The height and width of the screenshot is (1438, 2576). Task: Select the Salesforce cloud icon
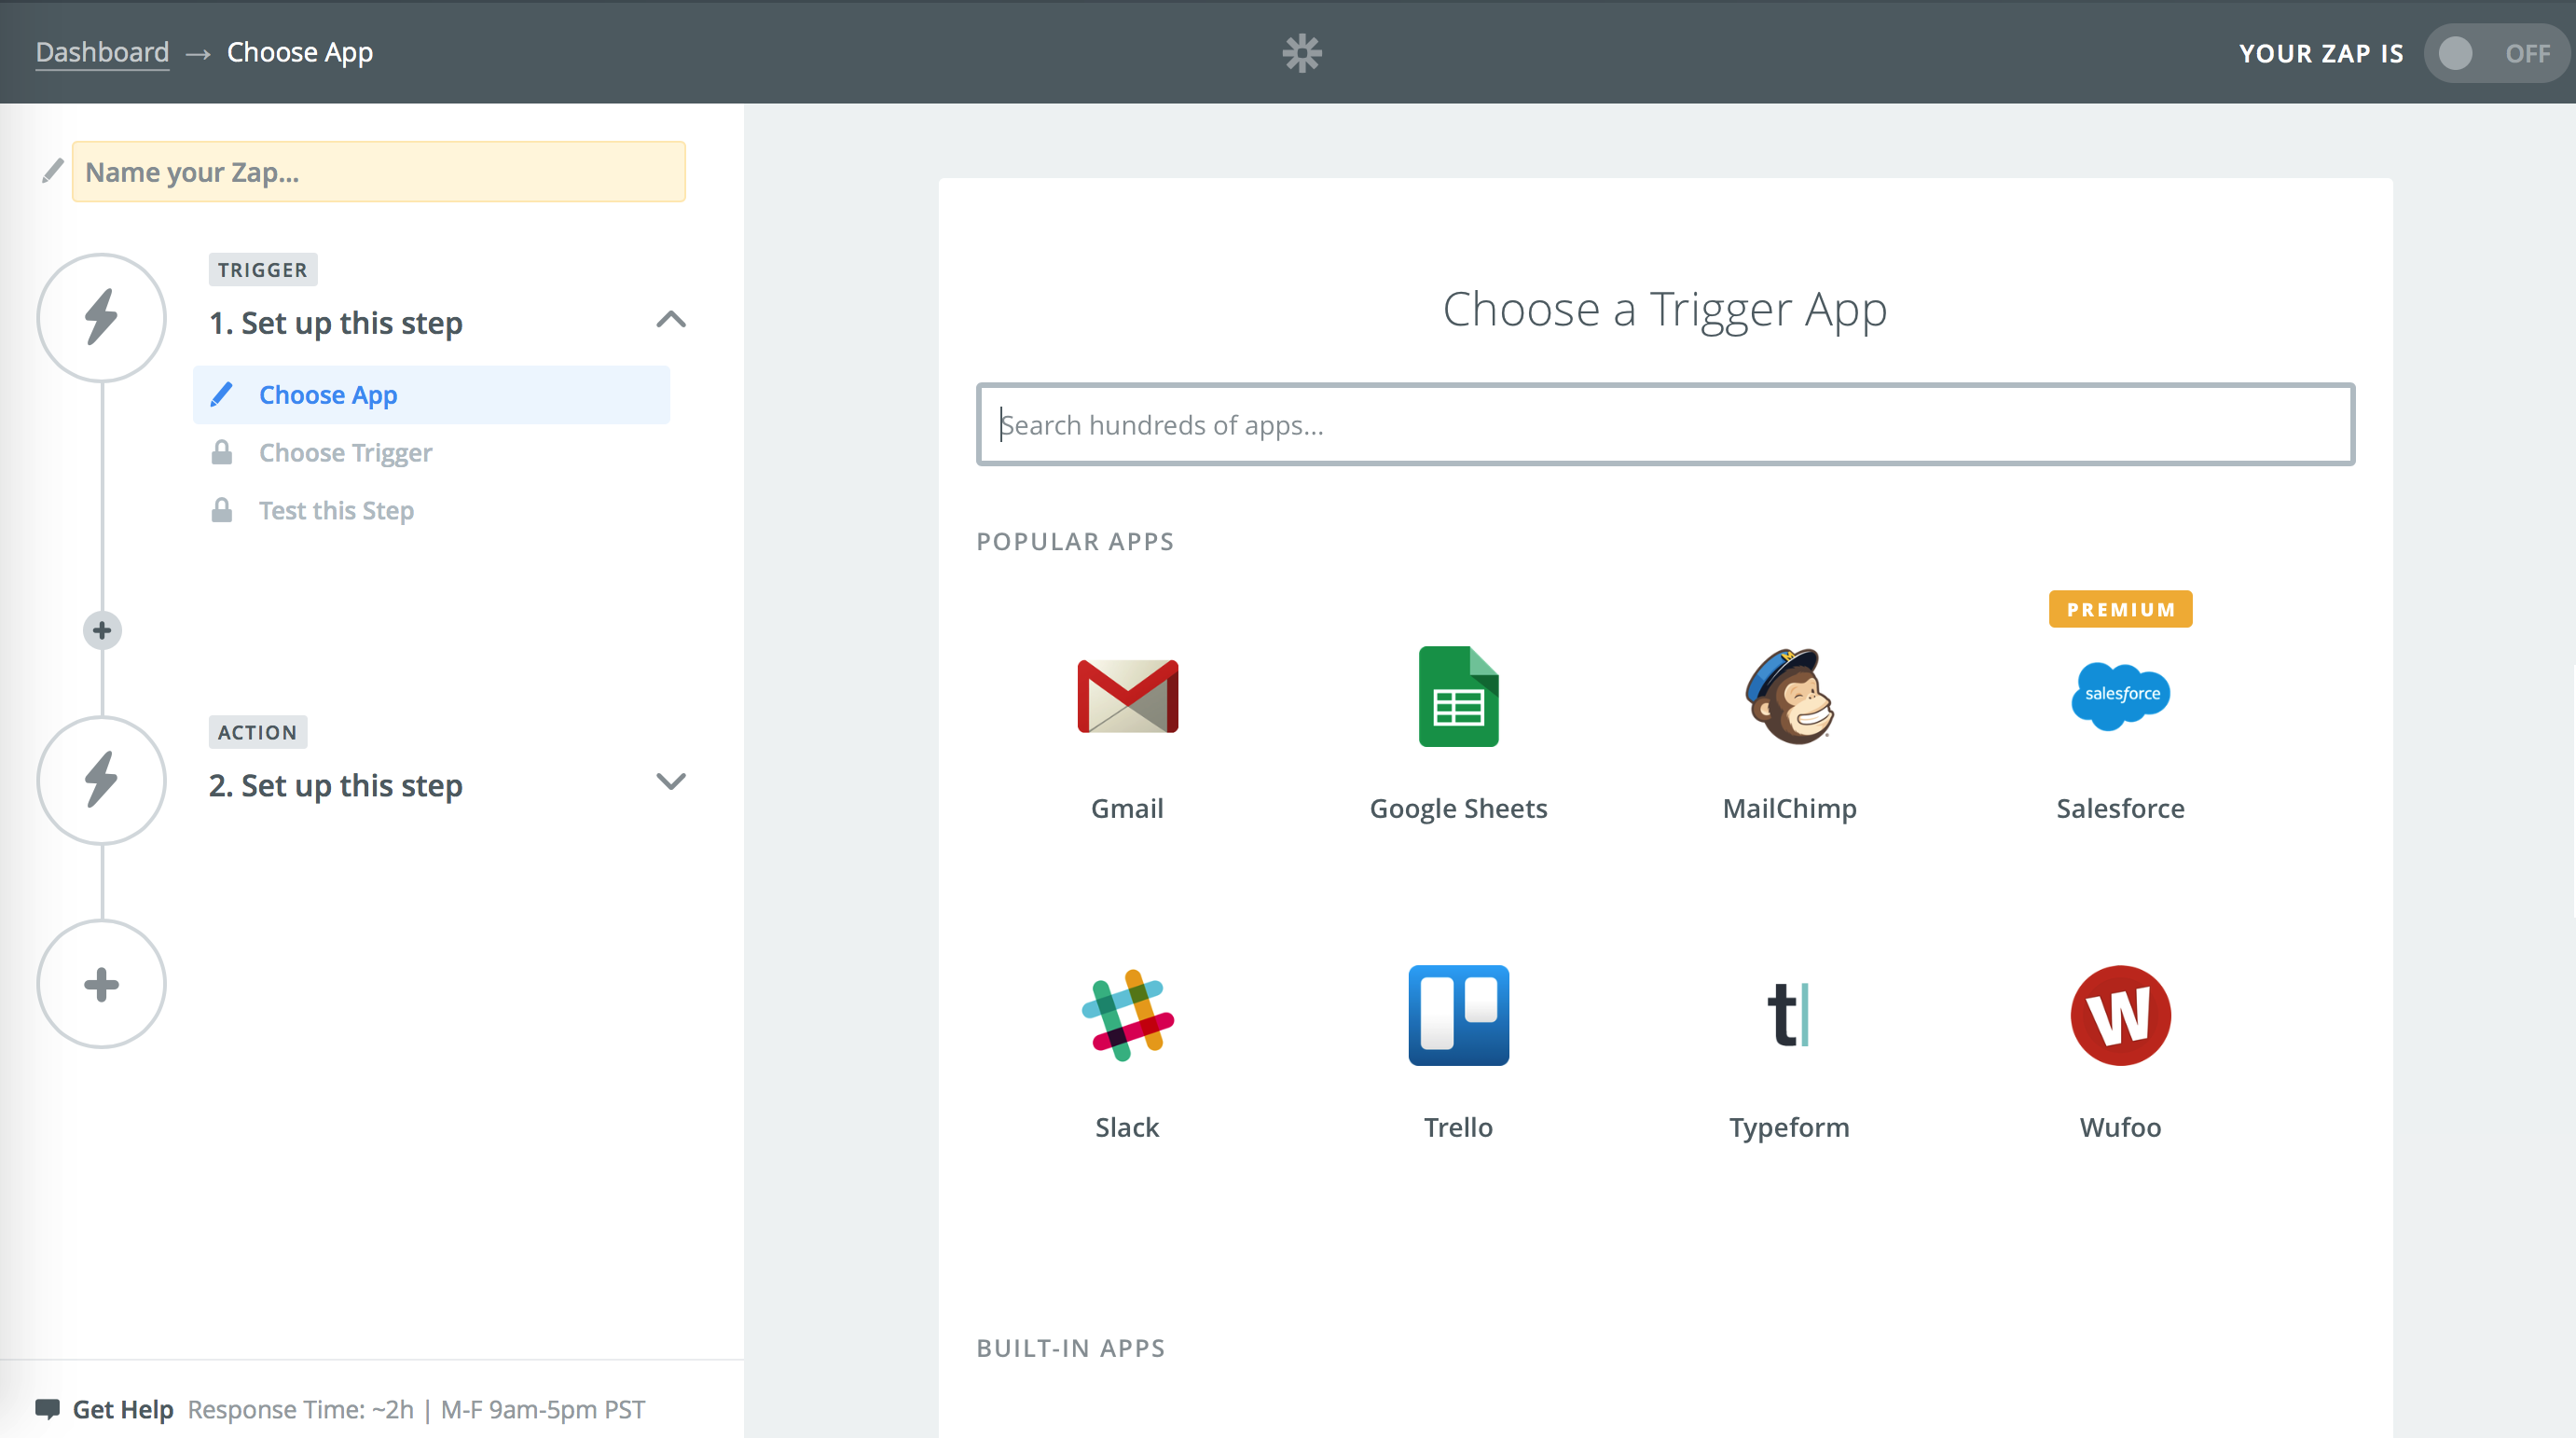[x=2120, y=695]
